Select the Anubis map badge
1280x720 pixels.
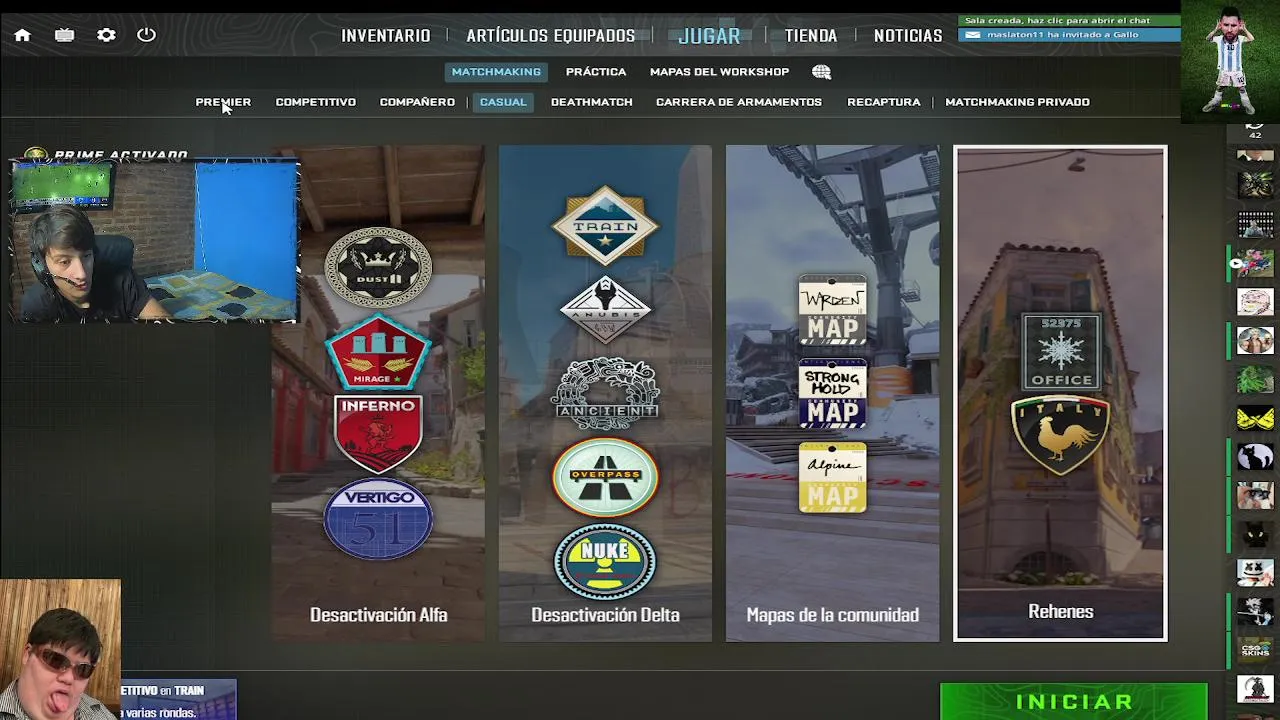605,309
